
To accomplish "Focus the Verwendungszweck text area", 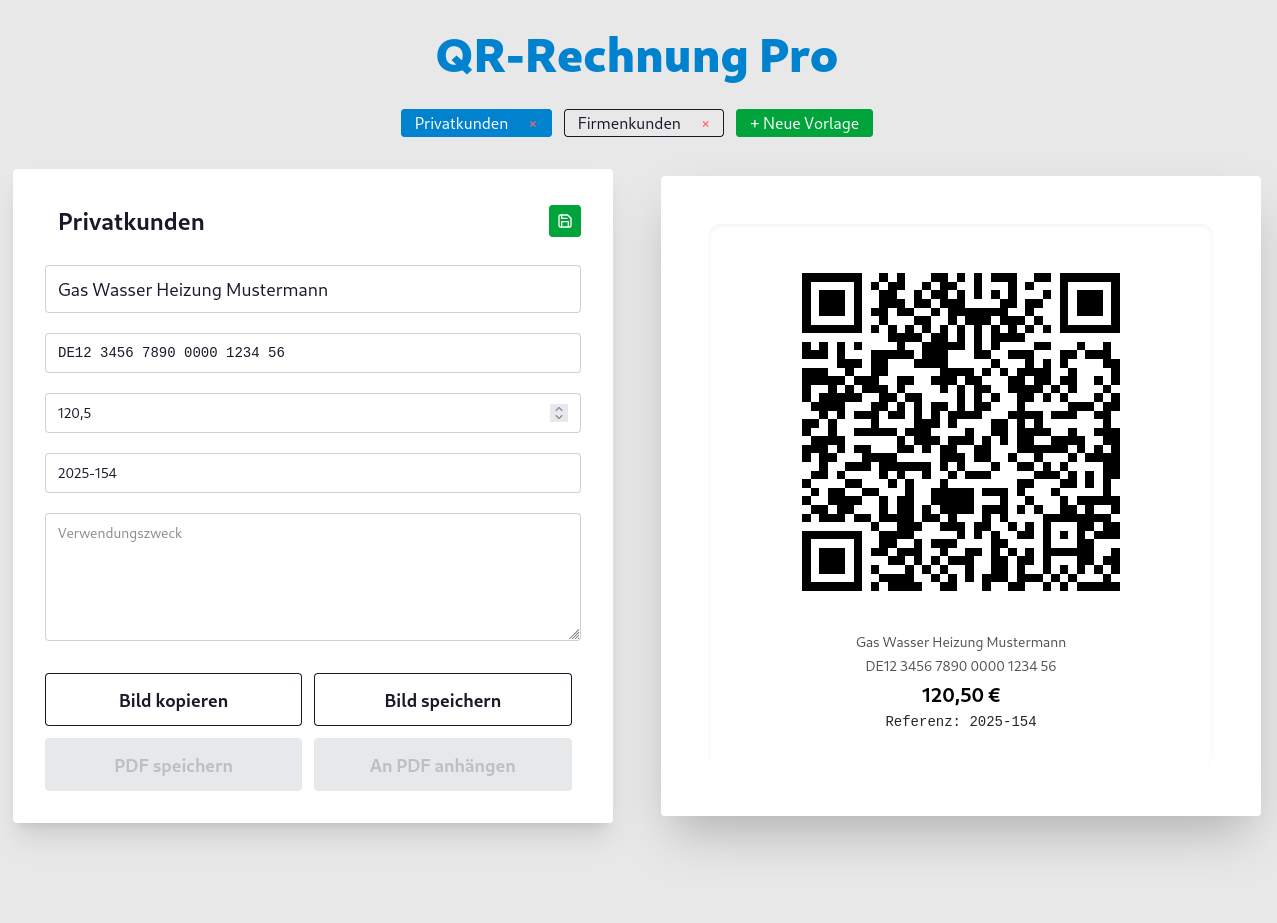I will (312, 576).
